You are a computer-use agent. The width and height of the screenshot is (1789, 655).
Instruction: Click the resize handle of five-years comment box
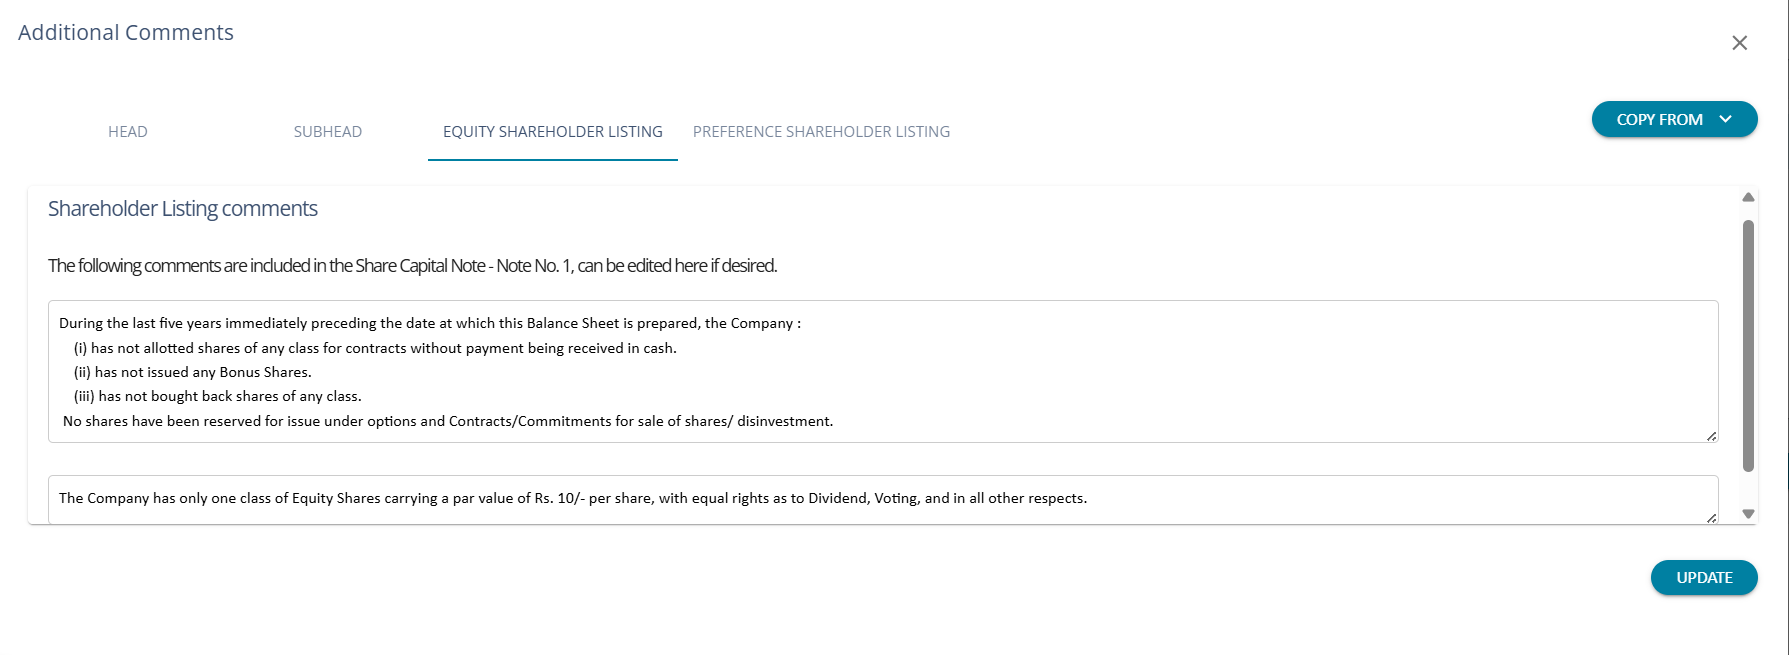point(1711,436)
